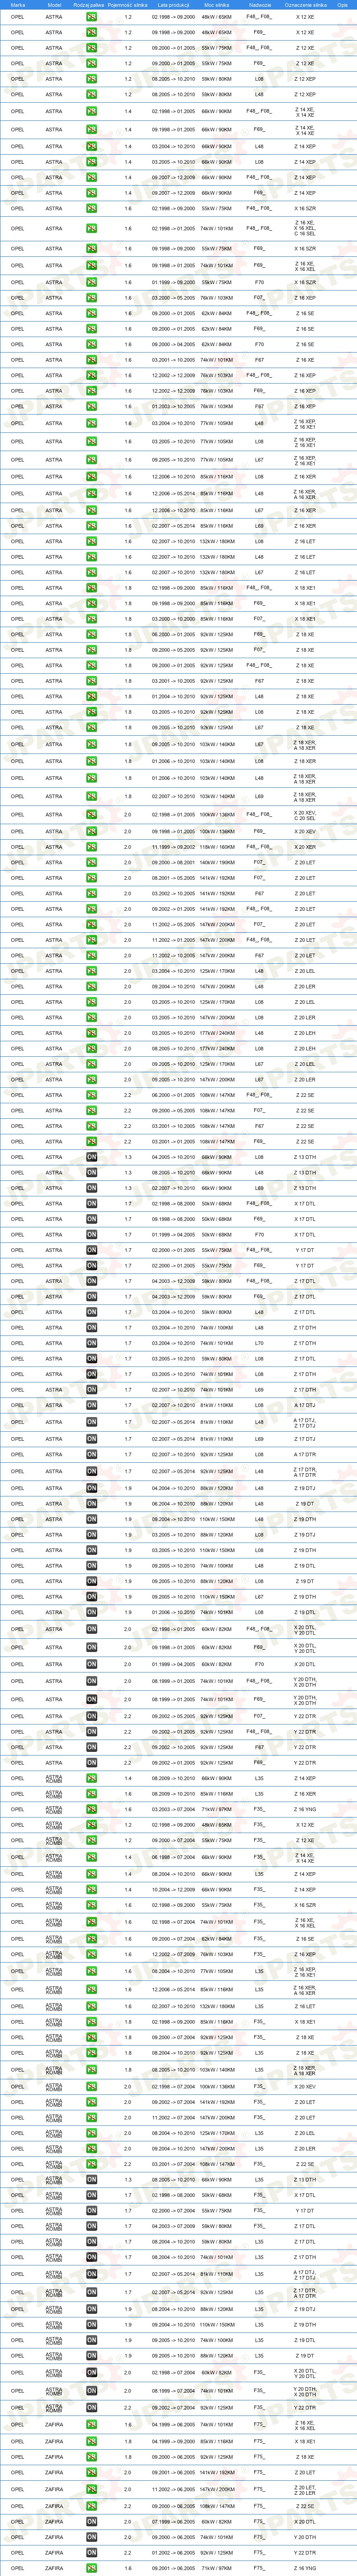Viewport: 357px width, 2576px height.
Task: Click the Oznaczenie silnika column header
Action: tap(305, 5)
